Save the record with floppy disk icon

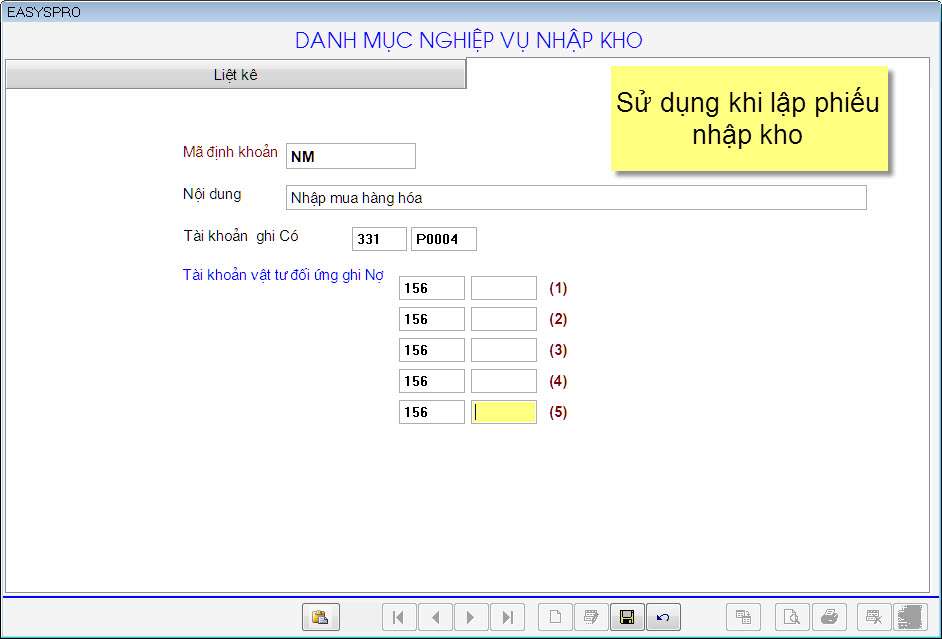tap(627, 617)
